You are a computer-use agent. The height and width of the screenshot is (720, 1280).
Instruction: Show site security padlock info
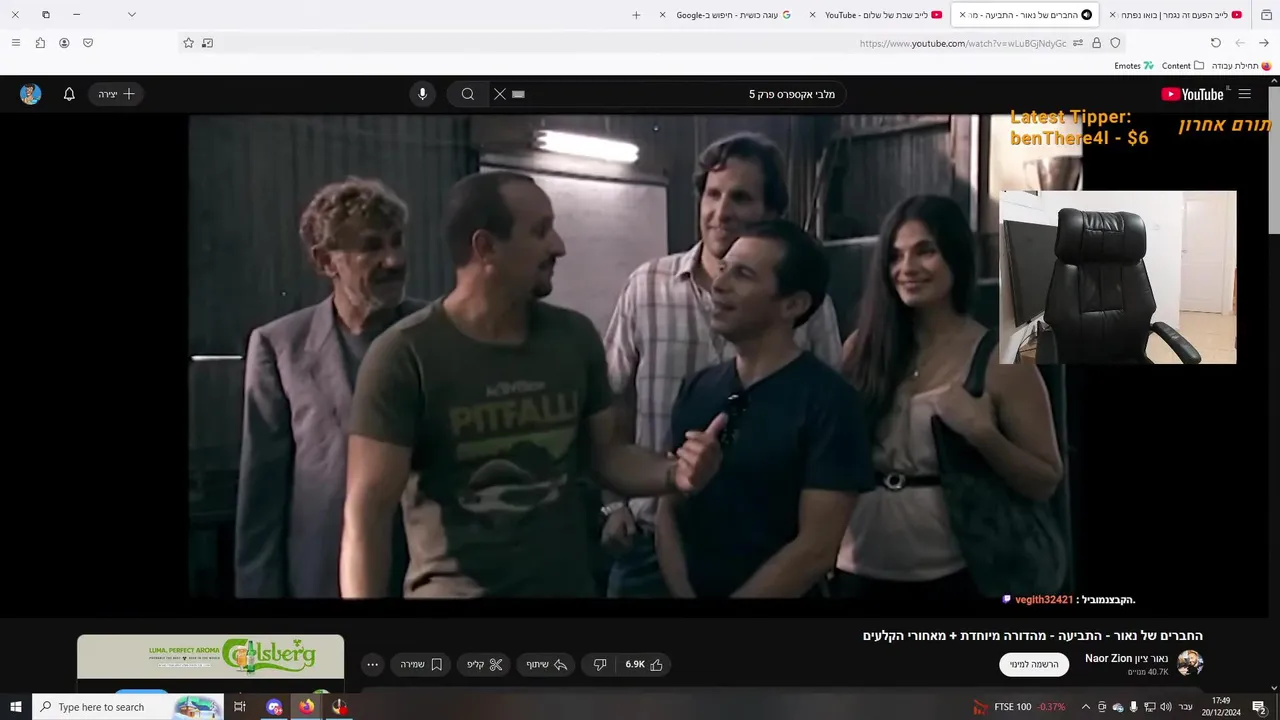coord(1096,43)
